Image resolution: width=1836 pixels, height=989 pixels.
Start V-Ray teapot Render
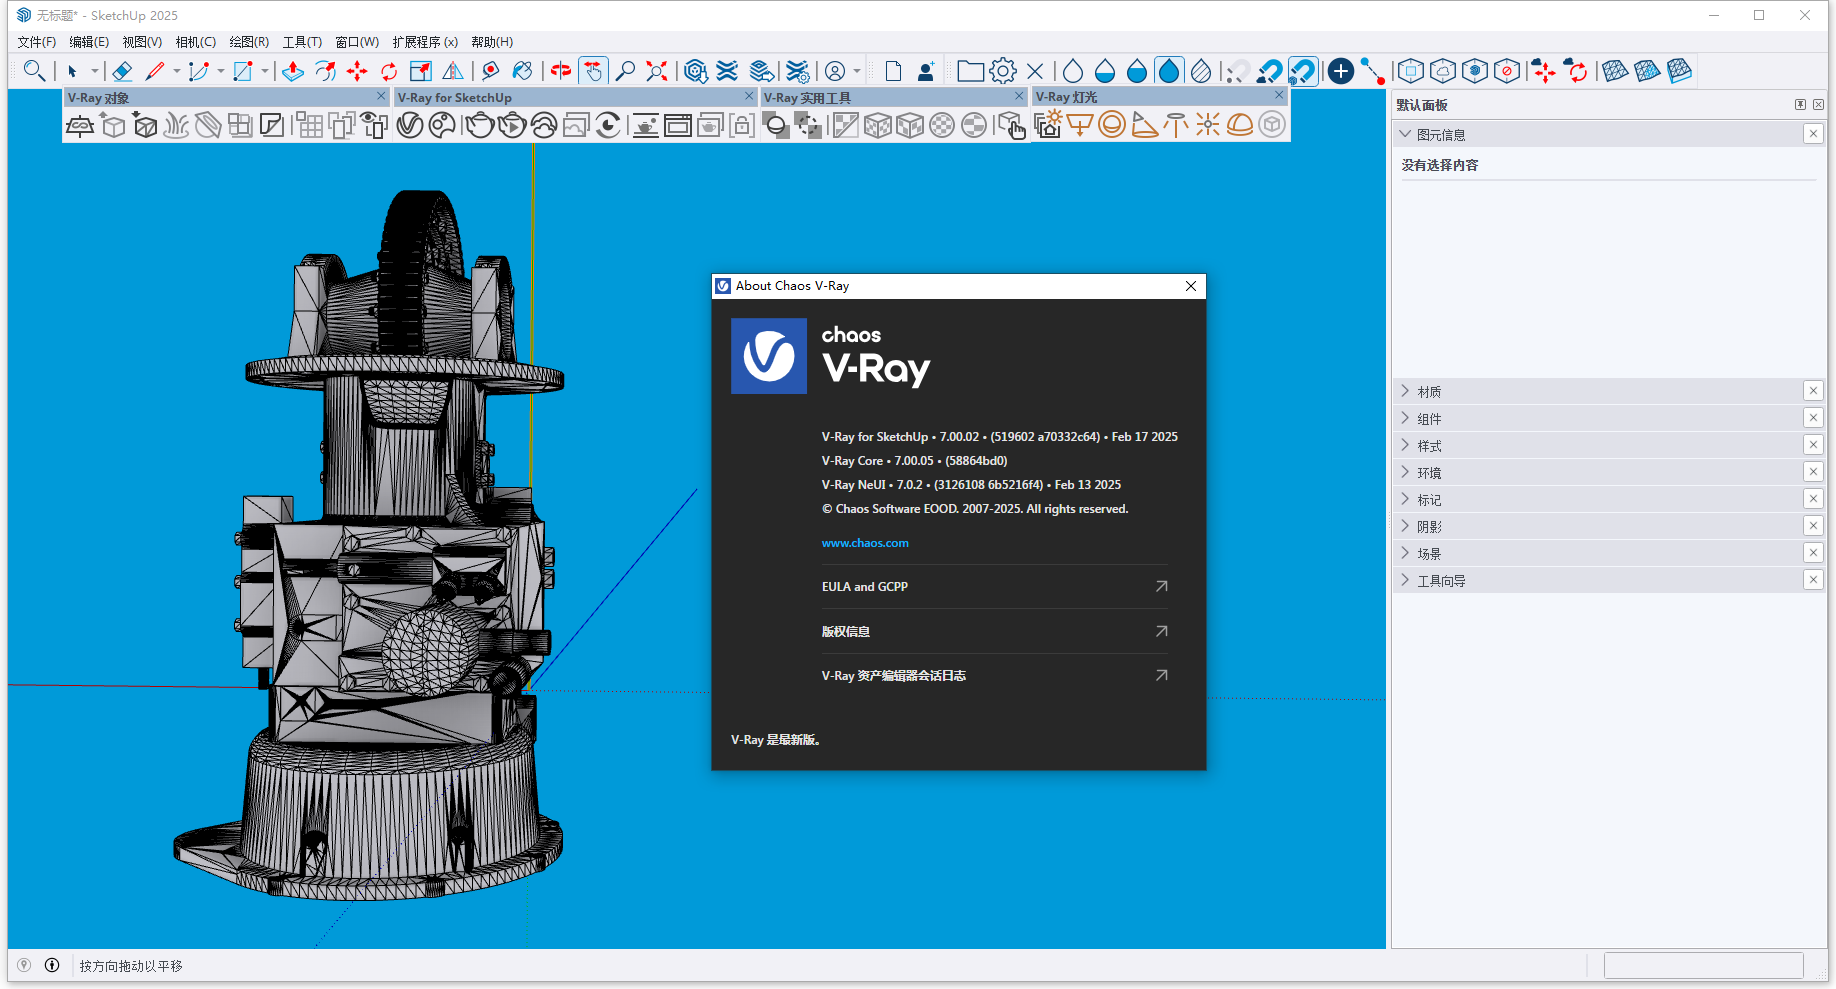[480, 125]
